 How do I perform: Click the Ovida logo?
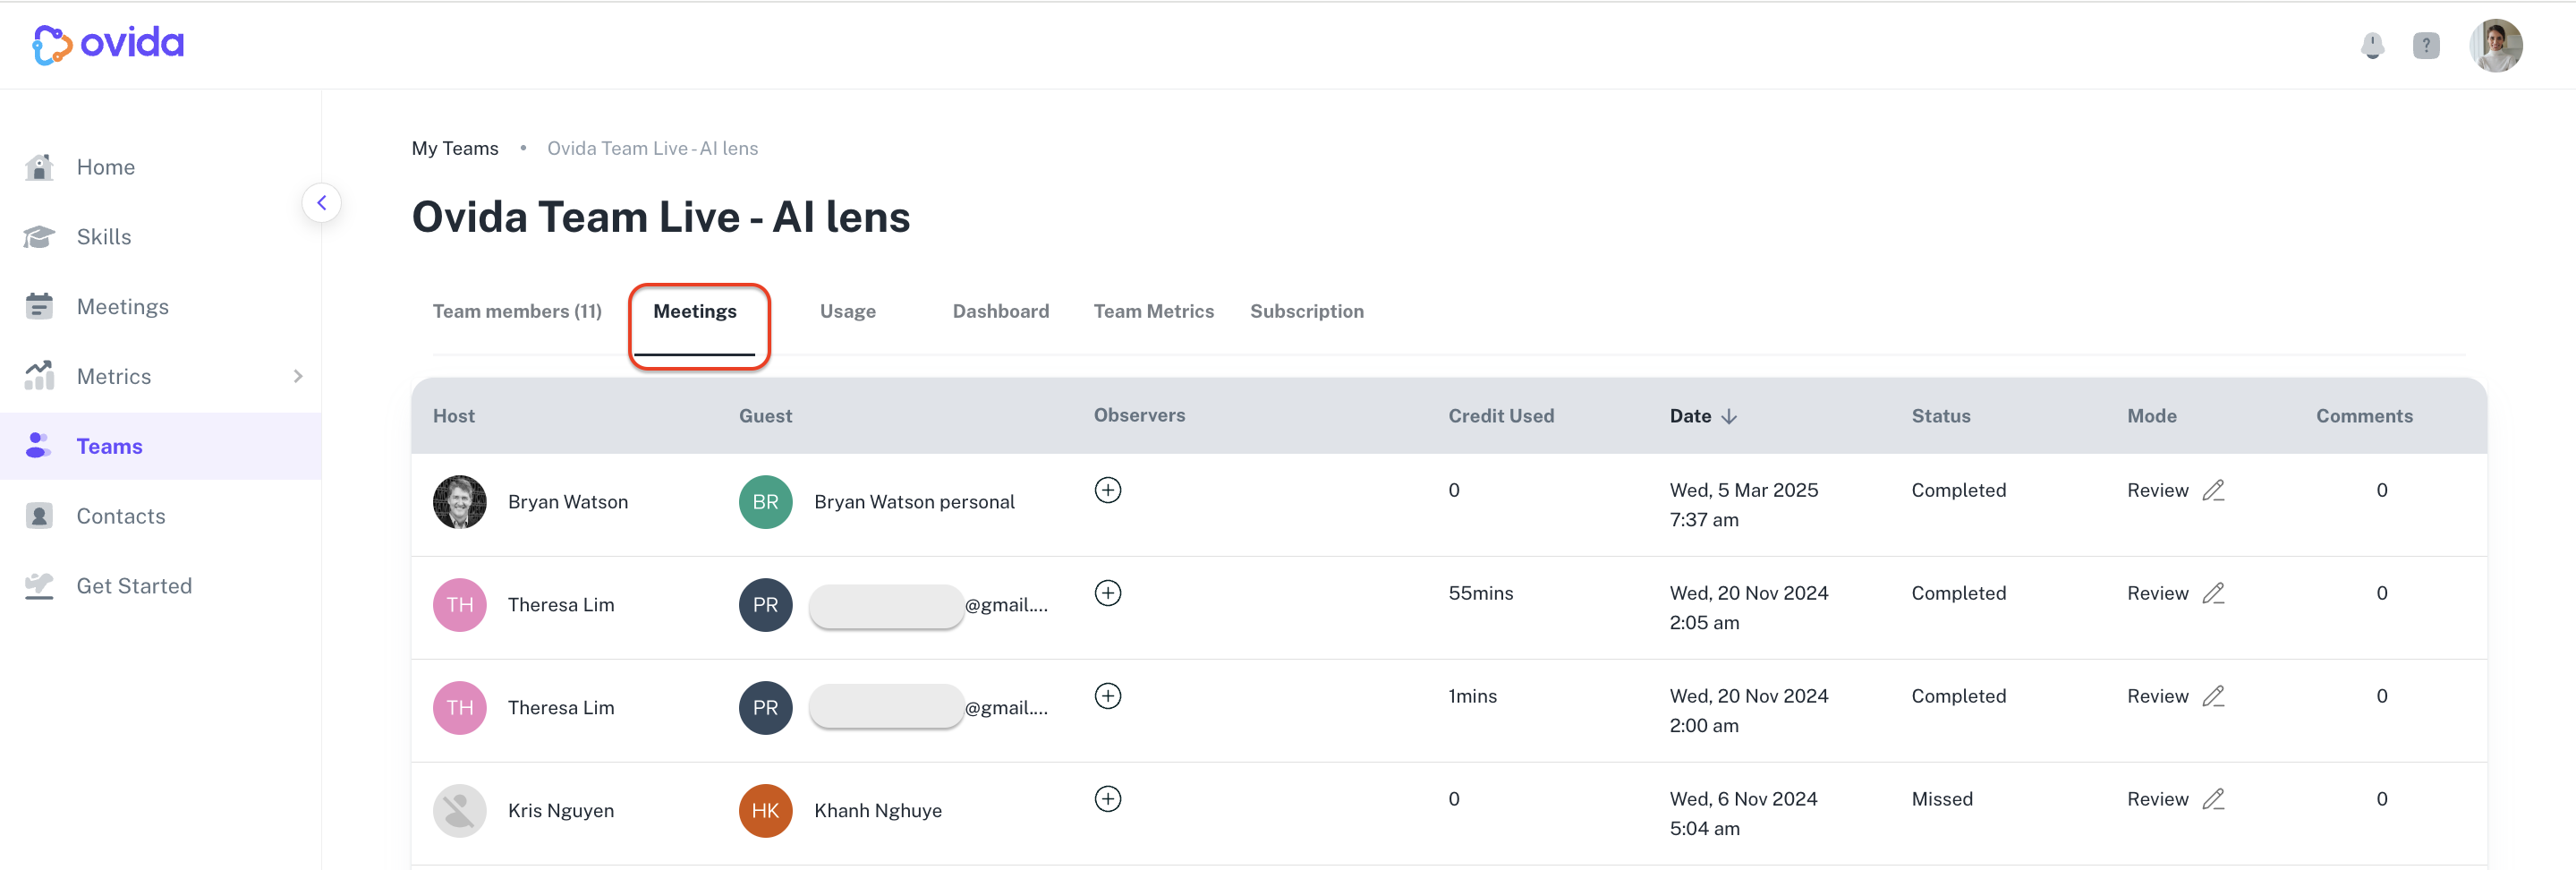click(108, 44)
